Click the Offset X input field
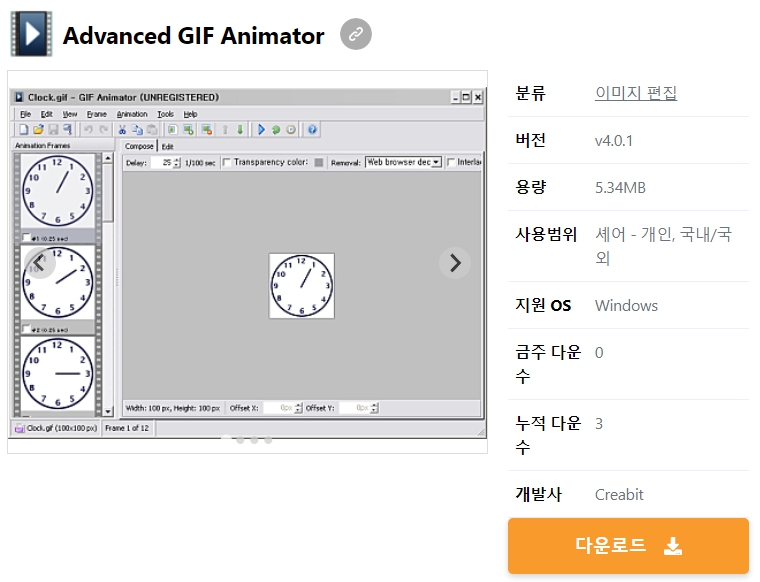This screenshot has width=760, height=582. pos(280,408)
